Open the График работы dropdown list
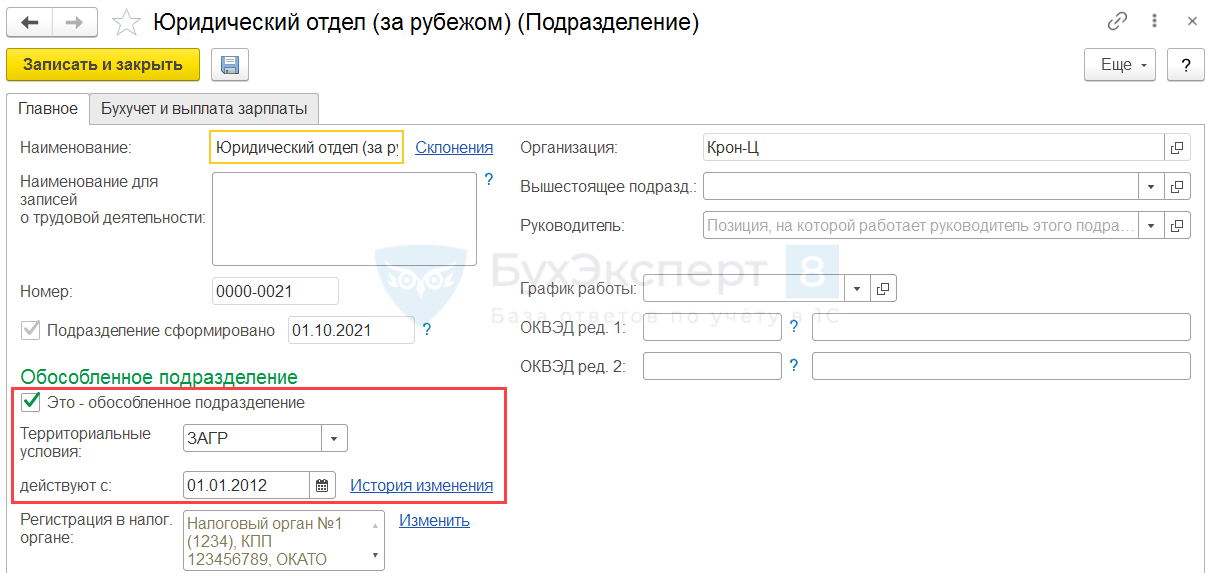1214x573 pixels. pyautogui.click(x=857, y=289)
